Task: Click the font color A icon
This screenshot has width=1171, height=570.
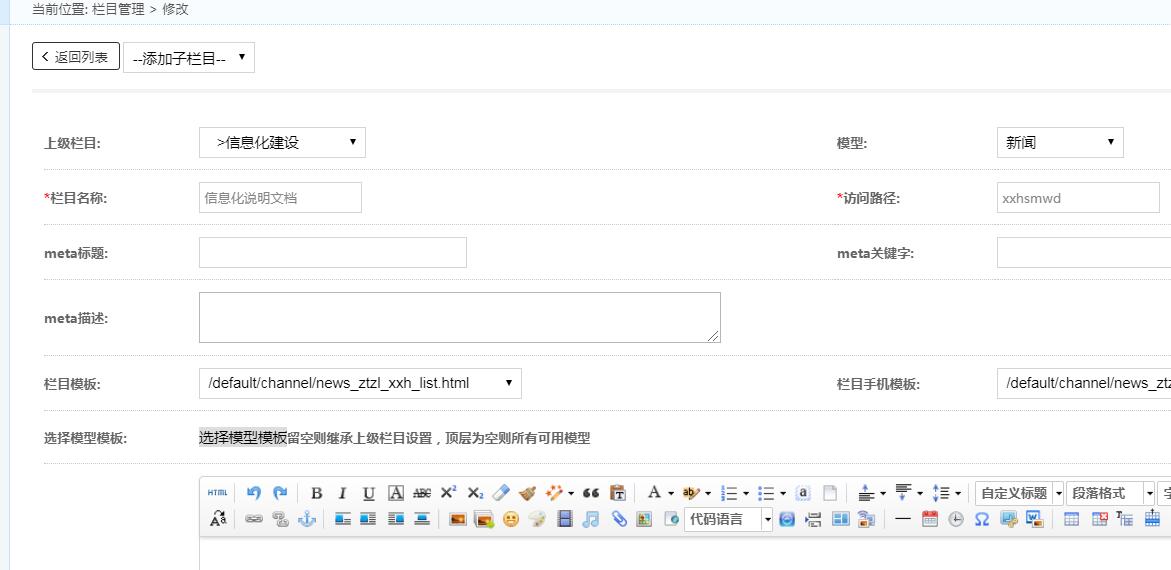Action: tap(654, 493)
